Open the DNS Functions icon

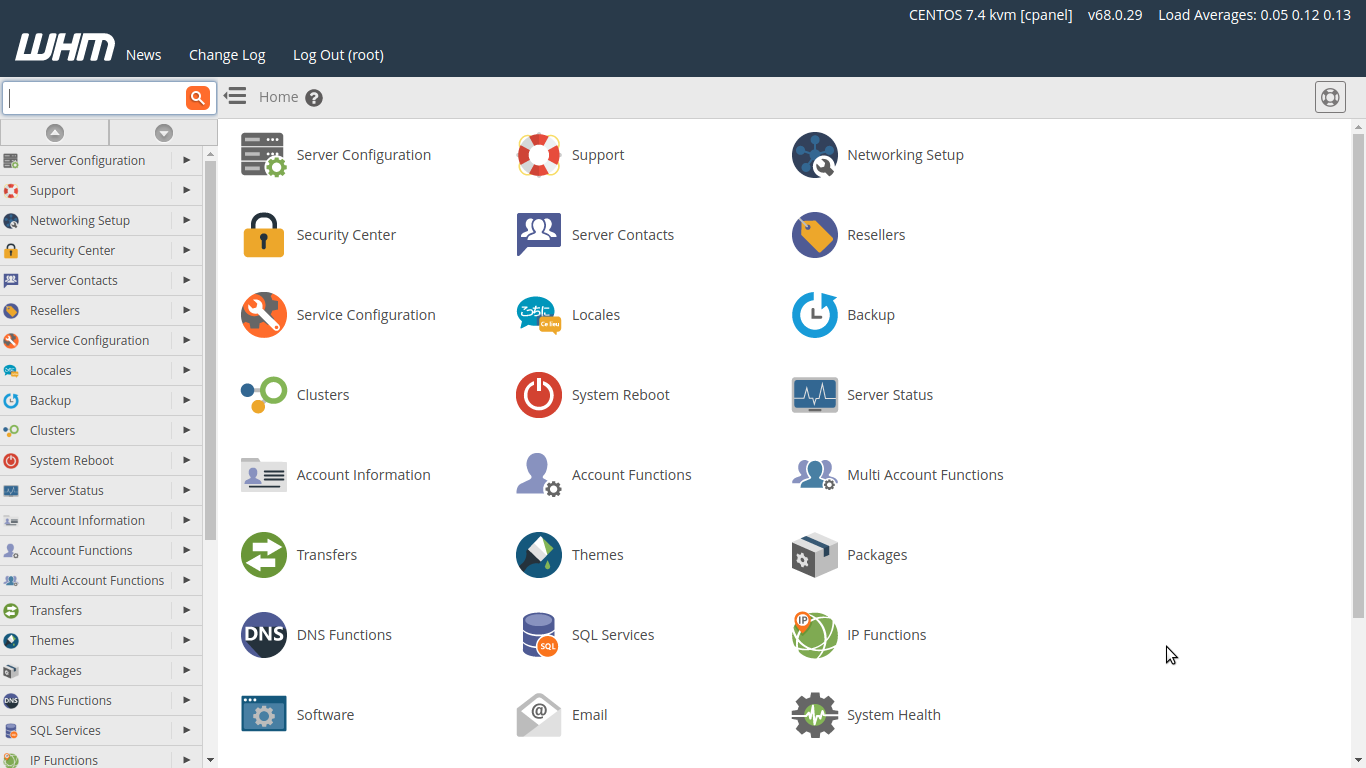[x=263, y=635]
